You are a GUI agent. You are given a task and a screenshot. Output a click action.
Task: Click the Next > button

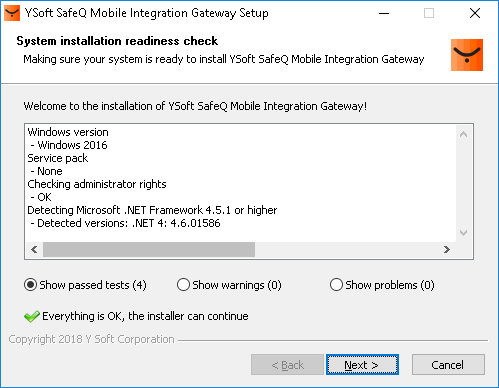[362, 365]
